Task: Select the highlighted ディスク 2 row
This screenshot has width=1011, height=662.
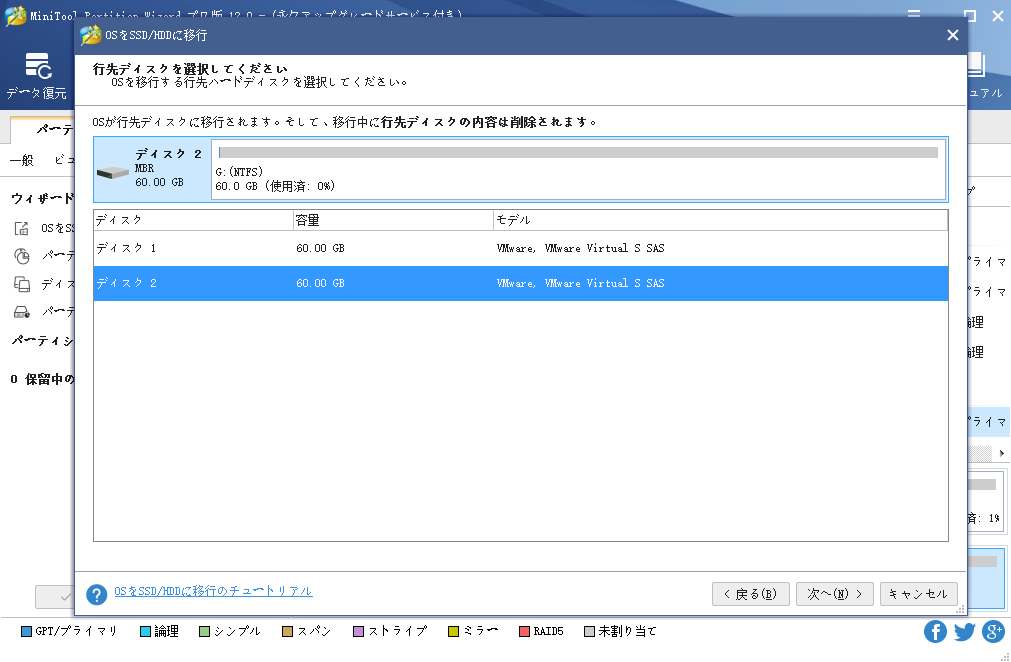Action: 520,283
